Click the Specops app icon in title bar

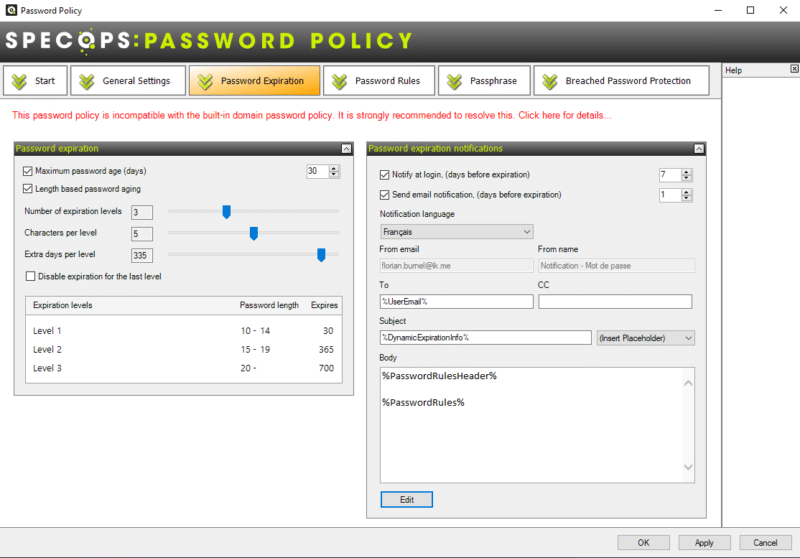(11, 10)
